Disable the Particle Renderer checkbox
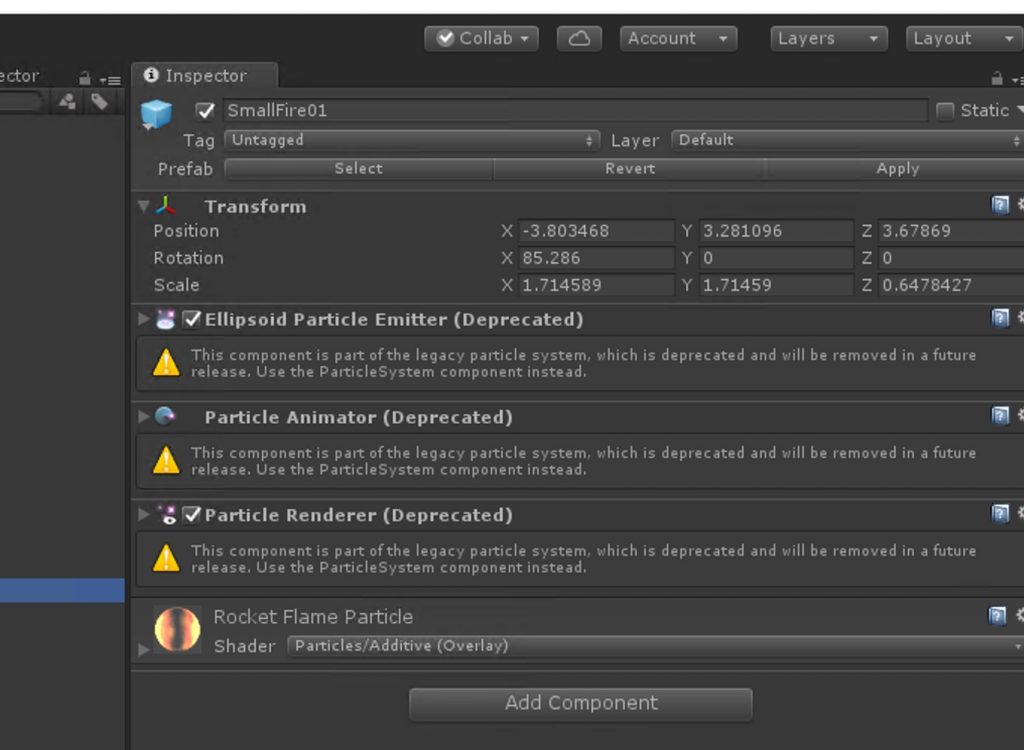Image resolution: width=1024 pixels, height=750 pixels. click(x=193, y=515)
